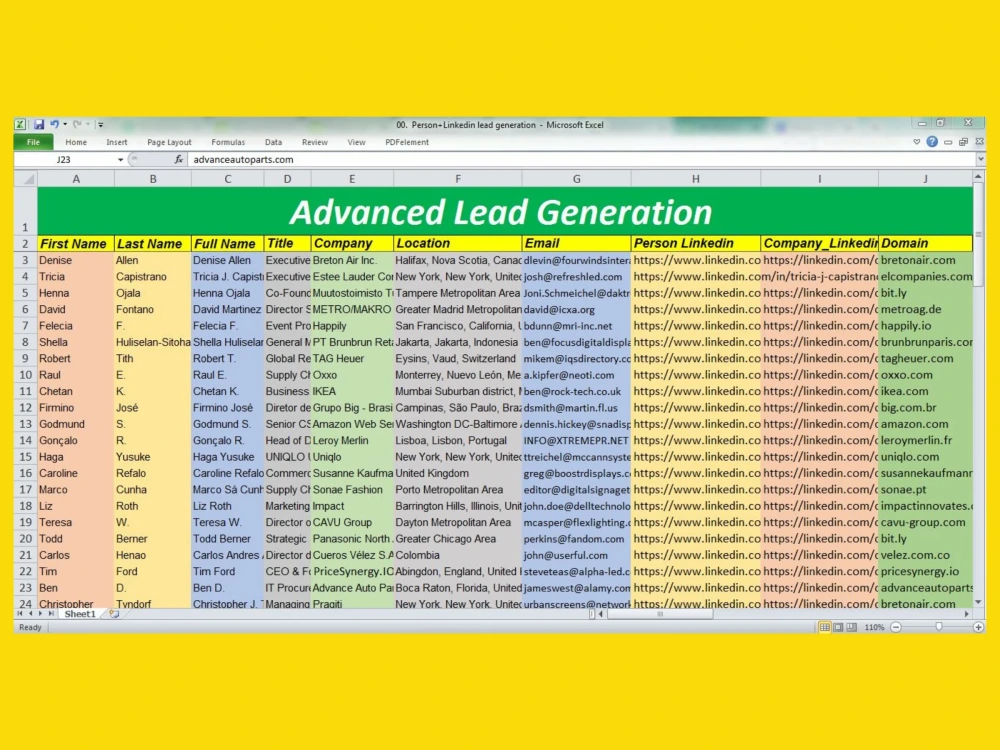Select cell with last name Capistrano

coord(152,277)
